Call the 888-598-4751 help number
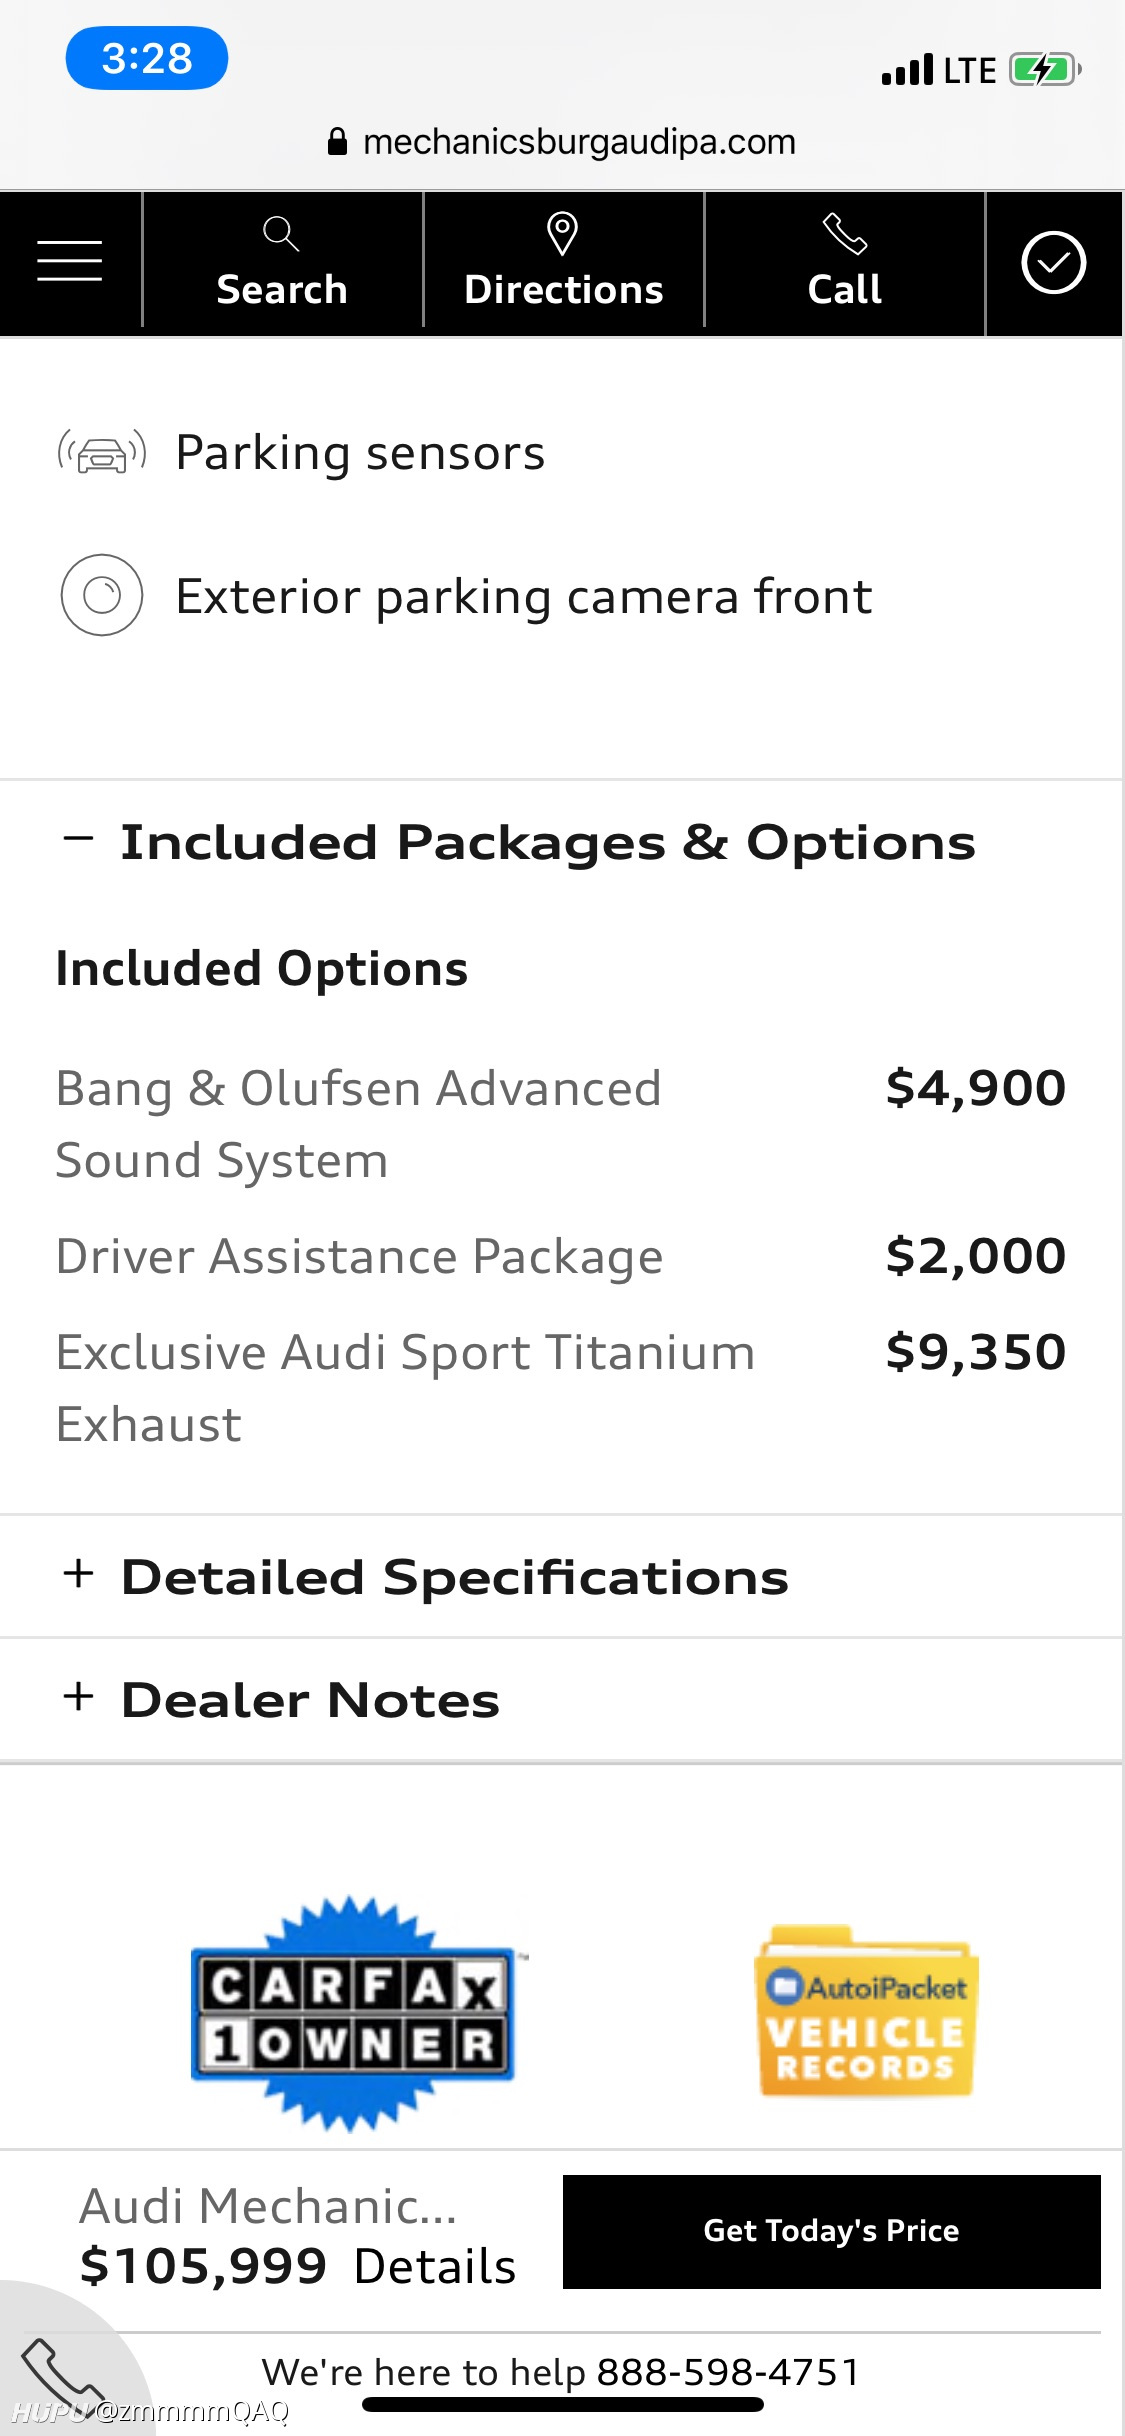 click(x=728, y=2372)
